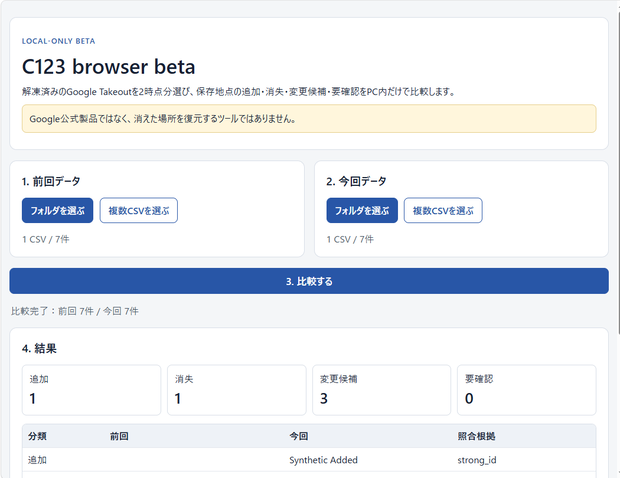Screen dimensions: 620x478
Task: Click the 前回 column header
Action: pyautogui.click(x=119, y=436)
